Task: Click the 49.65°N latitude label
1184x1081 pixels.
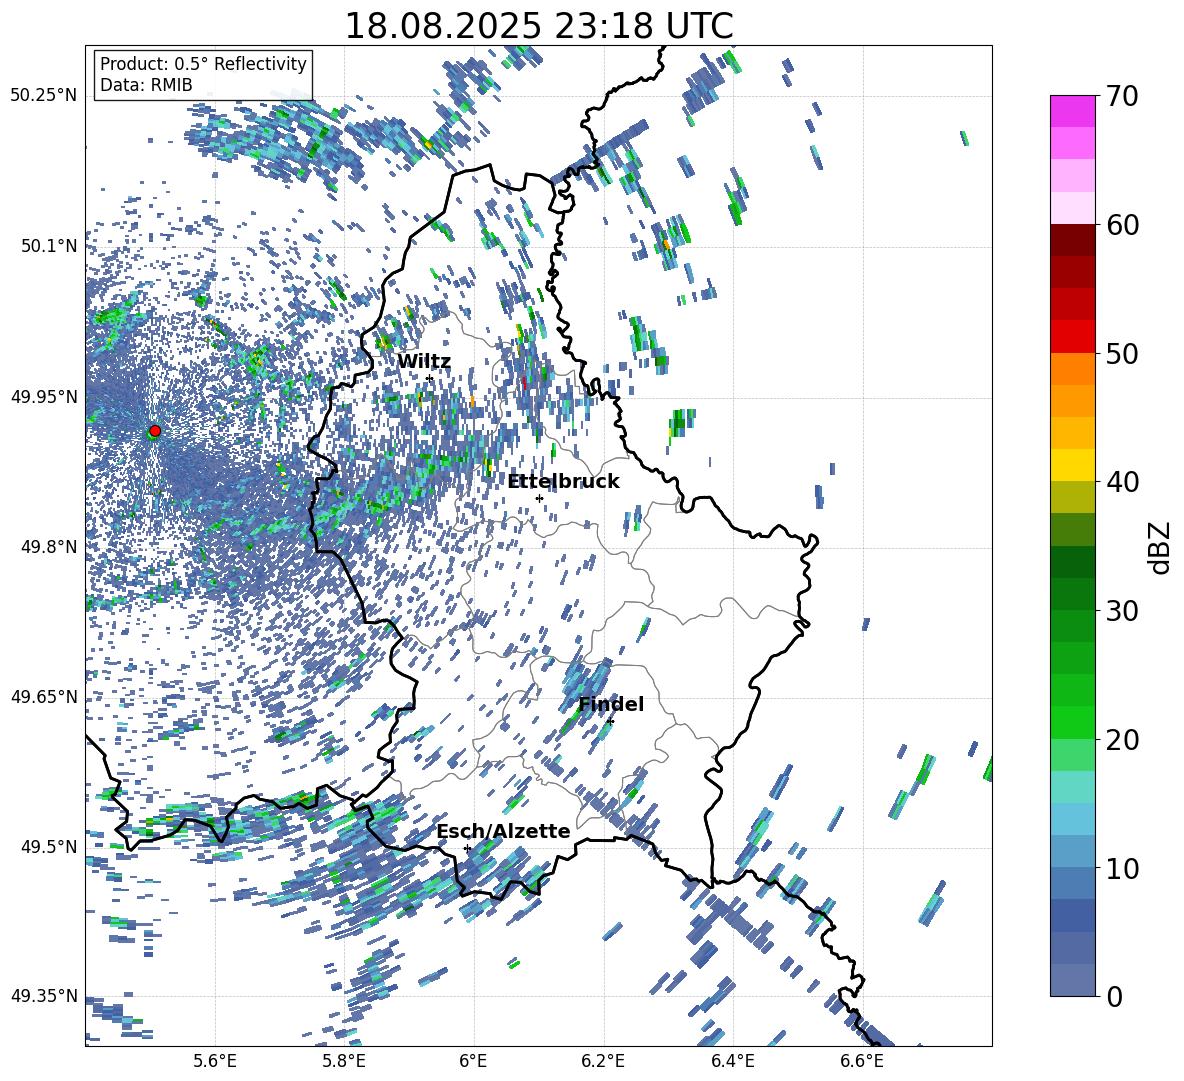Action: (44, 696)
